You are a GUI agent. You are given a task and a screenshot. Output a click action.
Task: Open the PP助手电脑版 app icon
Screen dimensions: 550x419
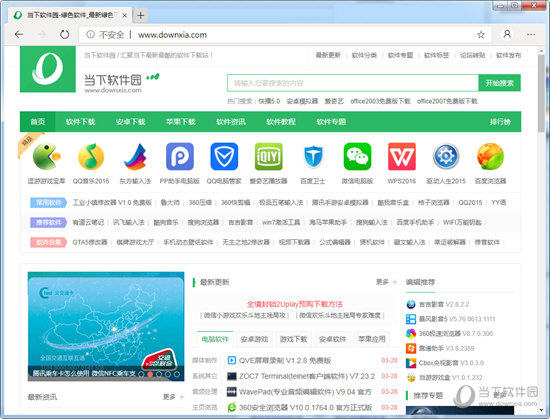[180, 156]
